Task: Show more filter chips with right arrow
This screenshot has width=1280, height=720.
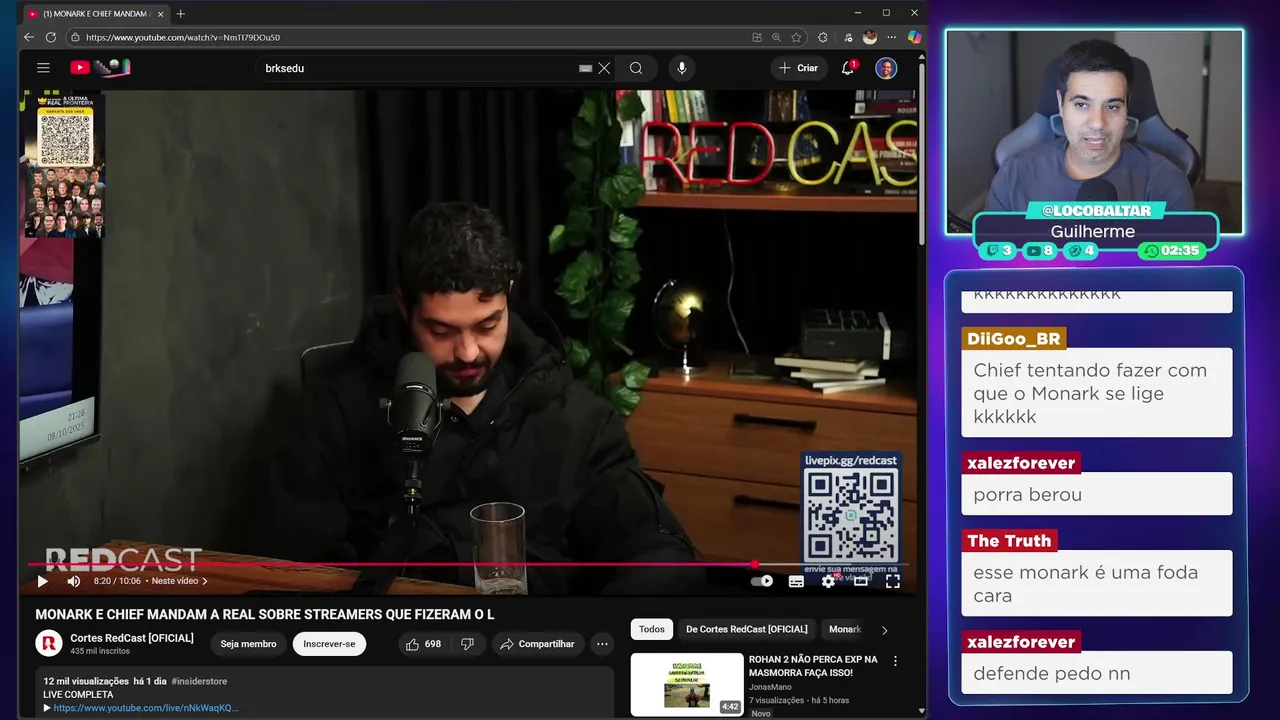Action: (x=884, y=630)
